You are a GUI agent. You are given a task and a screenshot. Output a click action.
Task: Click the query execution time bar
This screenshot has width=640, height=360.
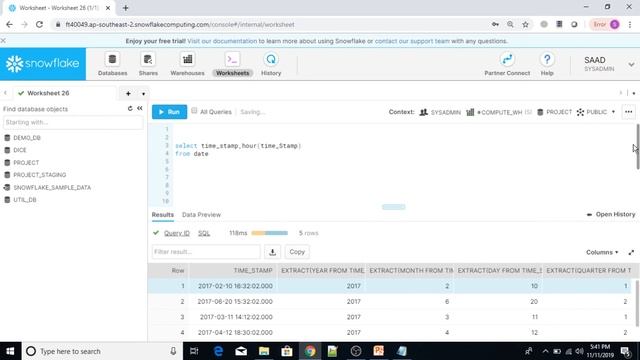(269, 233)
